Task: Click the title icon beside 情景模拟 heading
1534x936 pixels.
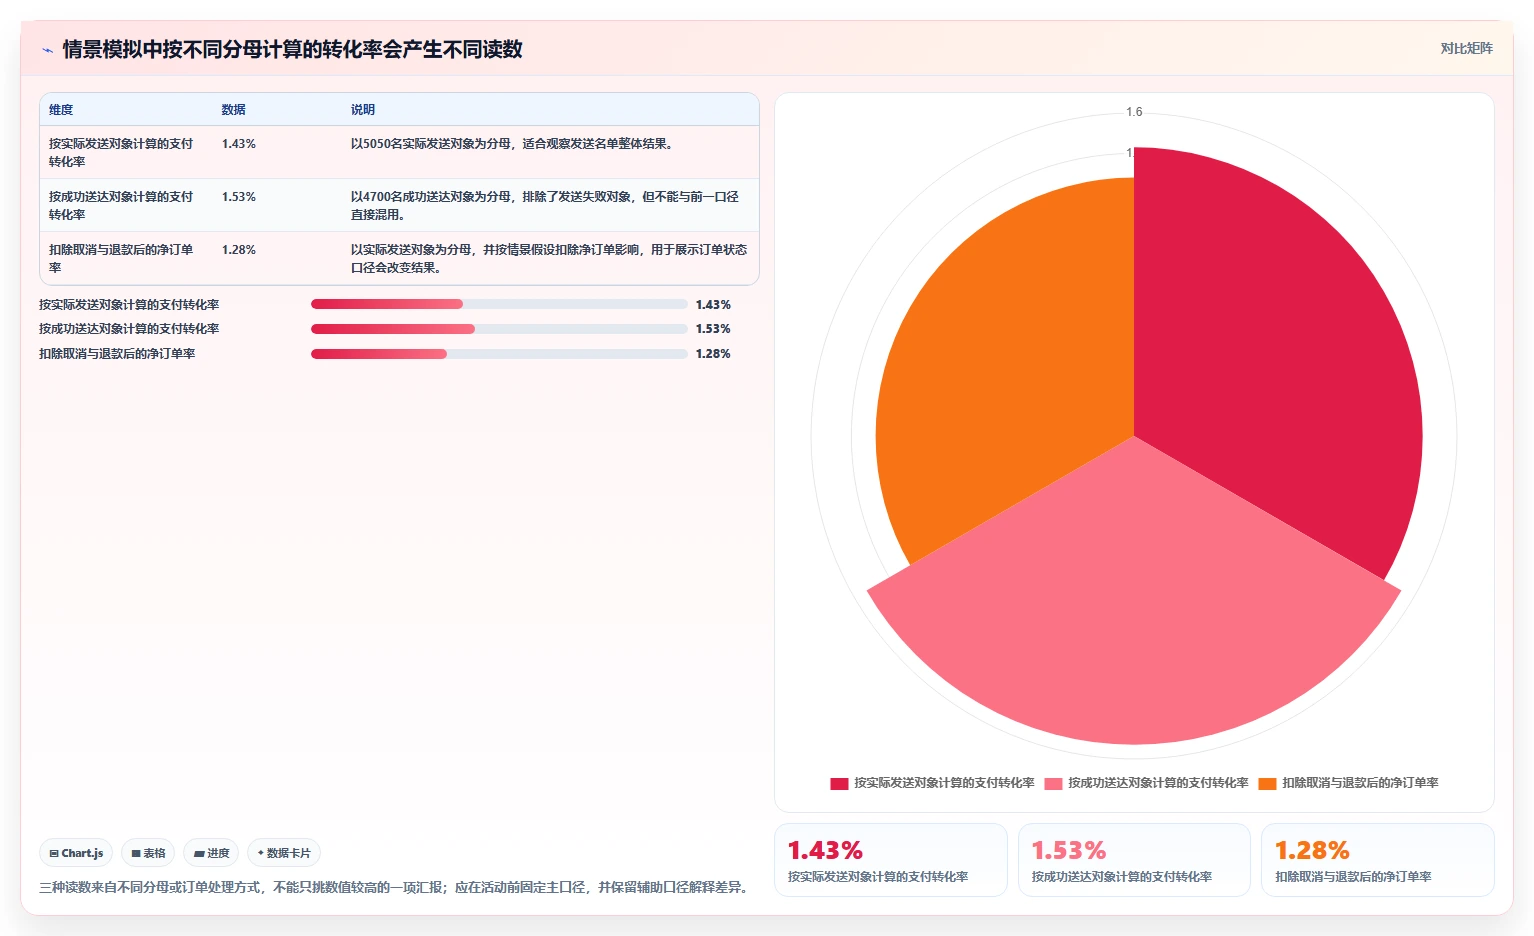Action: pos(47,50)
